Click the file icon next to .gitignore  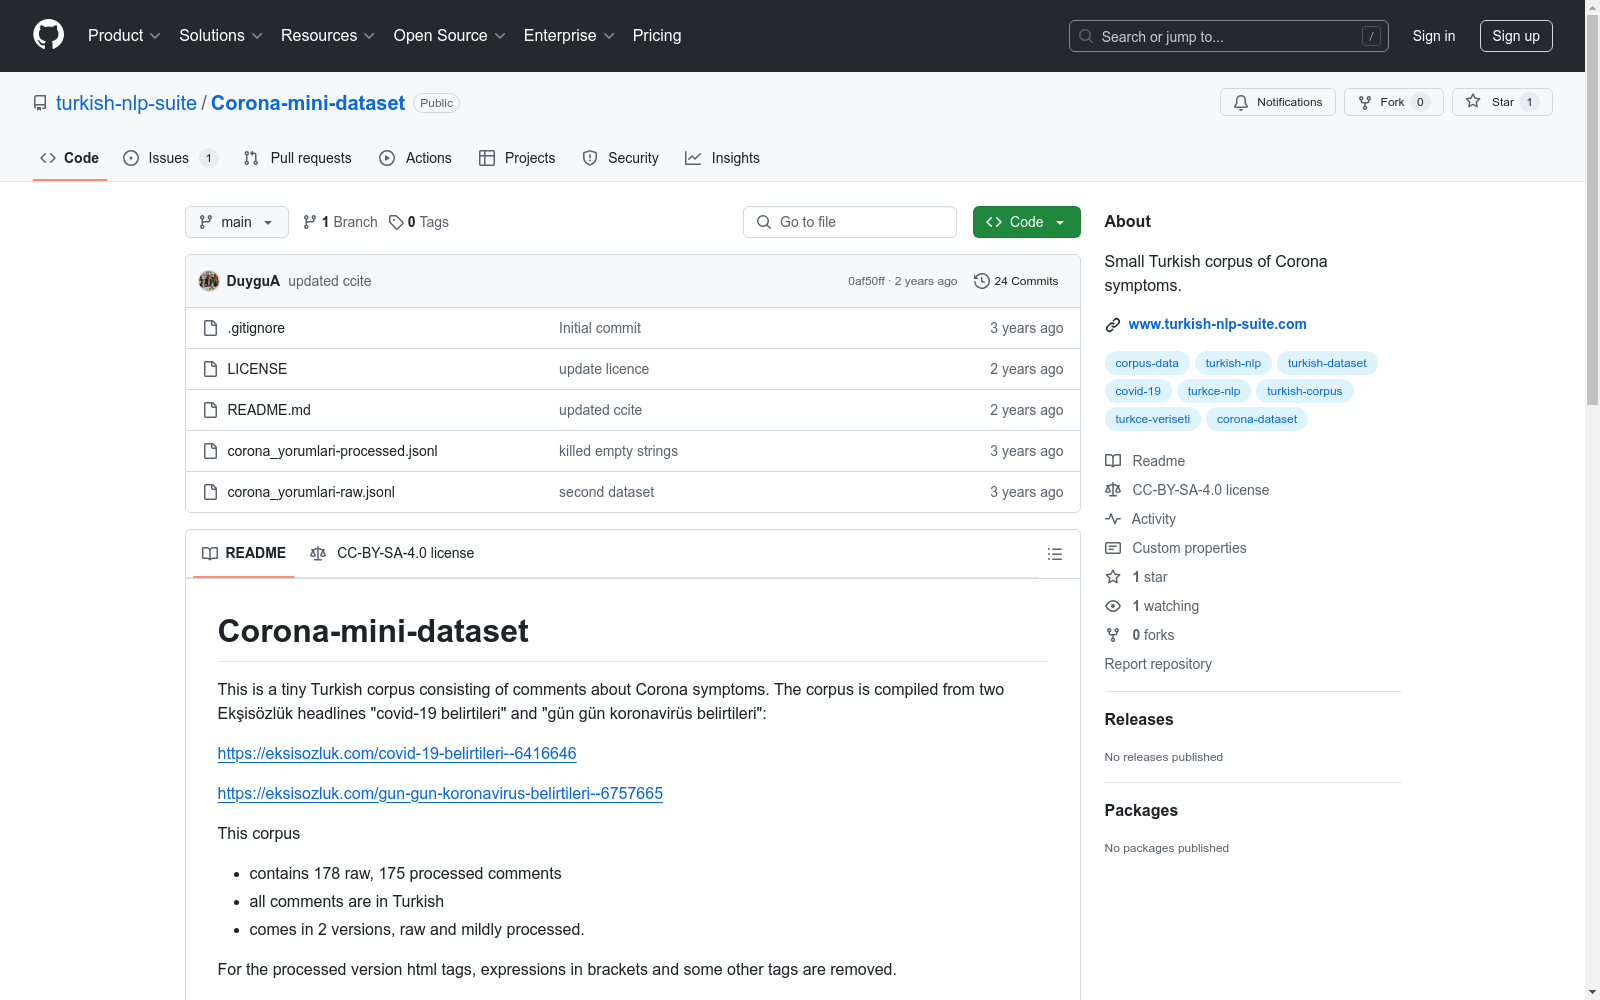point(210,328)
